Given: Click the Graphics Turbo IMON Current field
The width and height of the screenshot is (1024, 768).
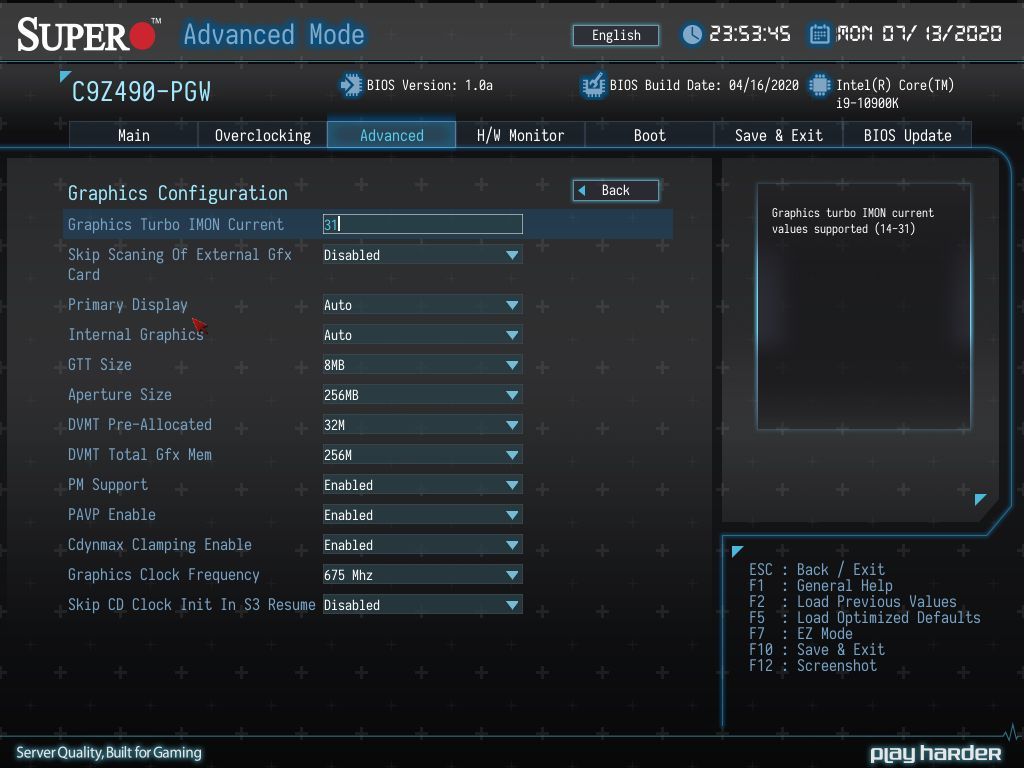Looking at the screenshot, I should tap(423, 224).
